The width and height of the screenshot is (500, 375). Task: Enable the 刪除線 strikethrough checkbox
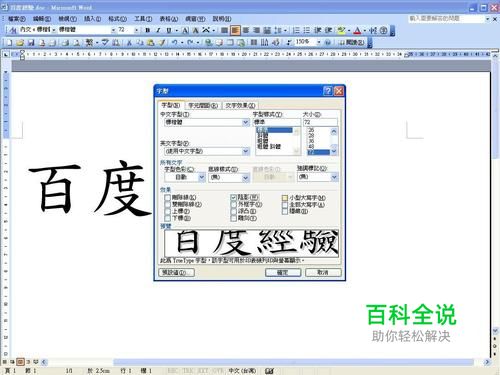(x=167, y=197)
